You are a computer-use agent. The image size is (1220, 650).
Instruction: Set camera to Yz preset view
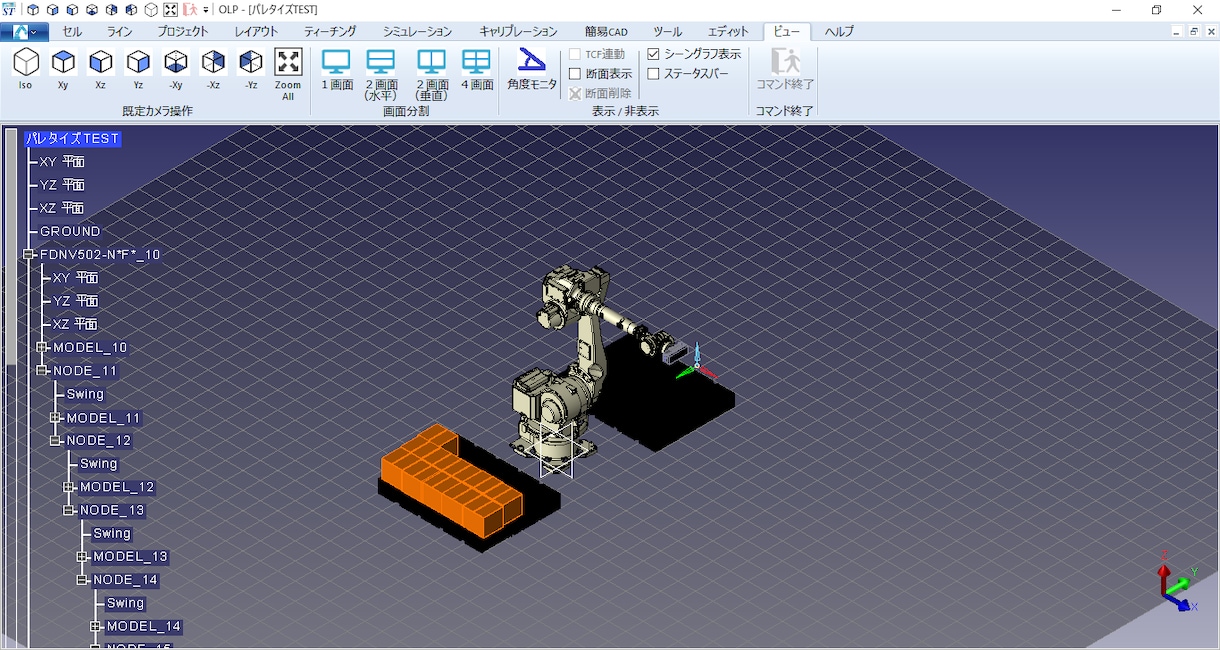(x=138, y=70)
